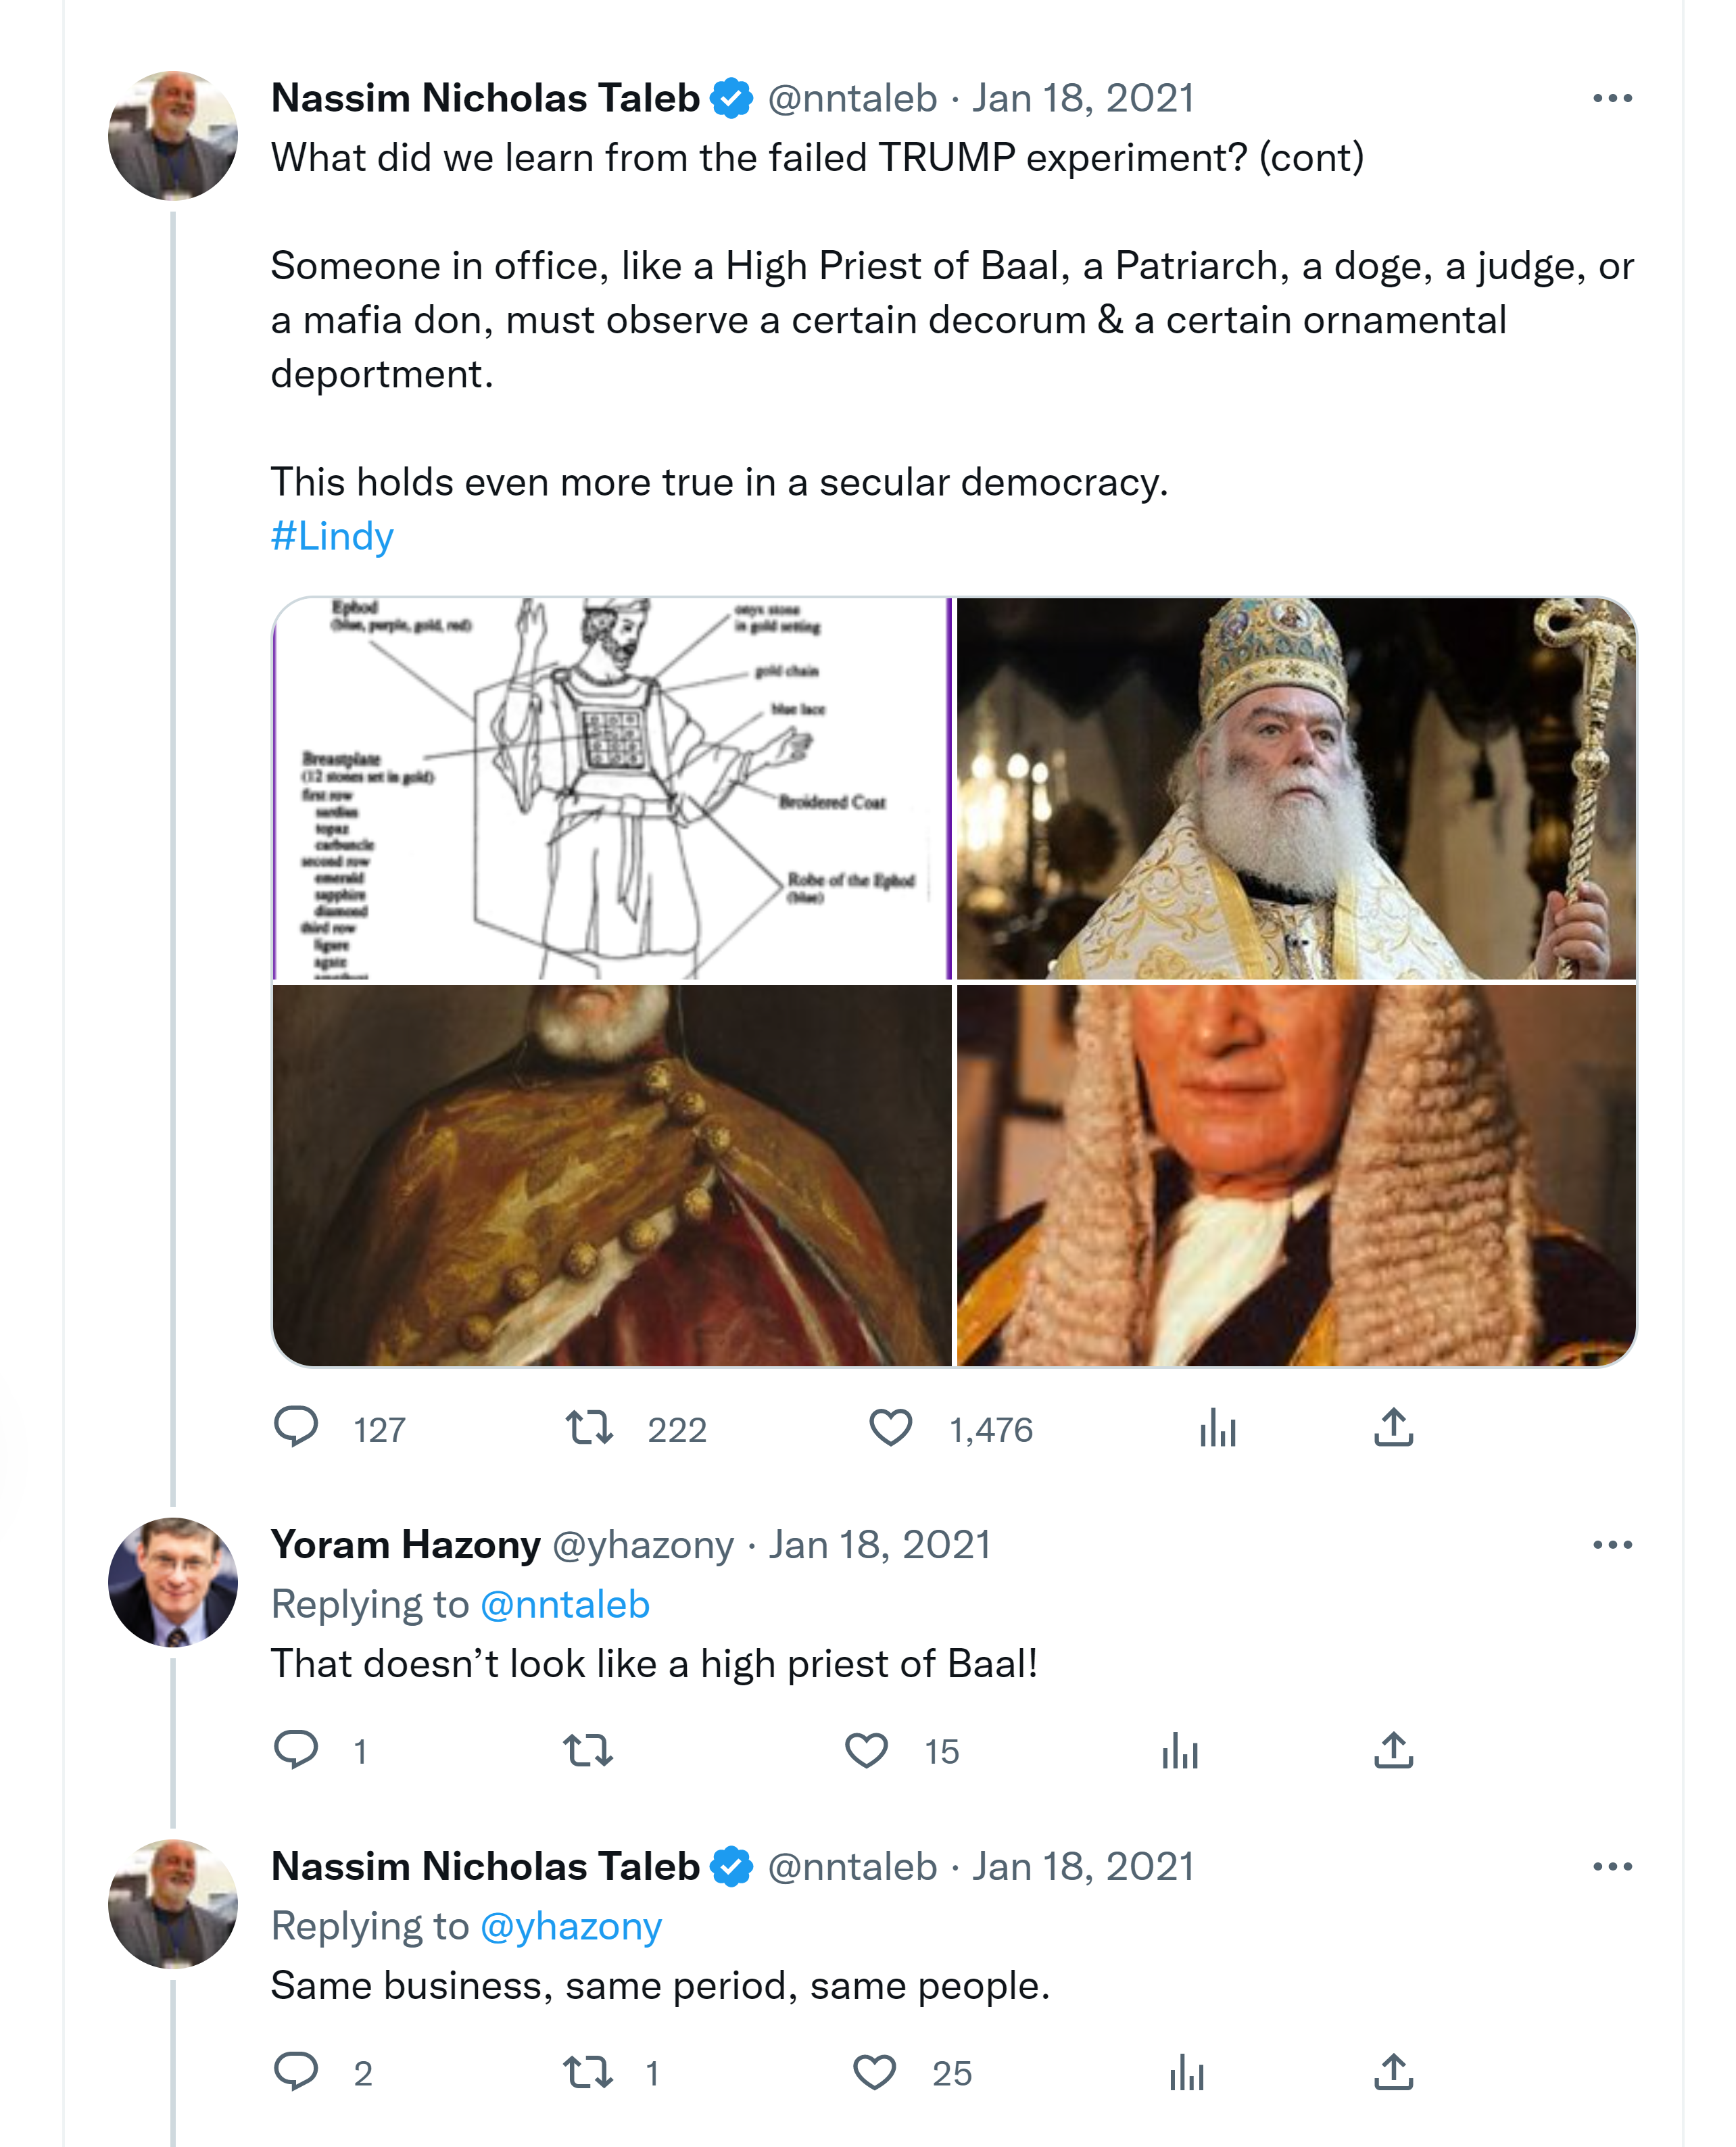
Task: Open more options on the first tweet
Action: (1612, 98)
